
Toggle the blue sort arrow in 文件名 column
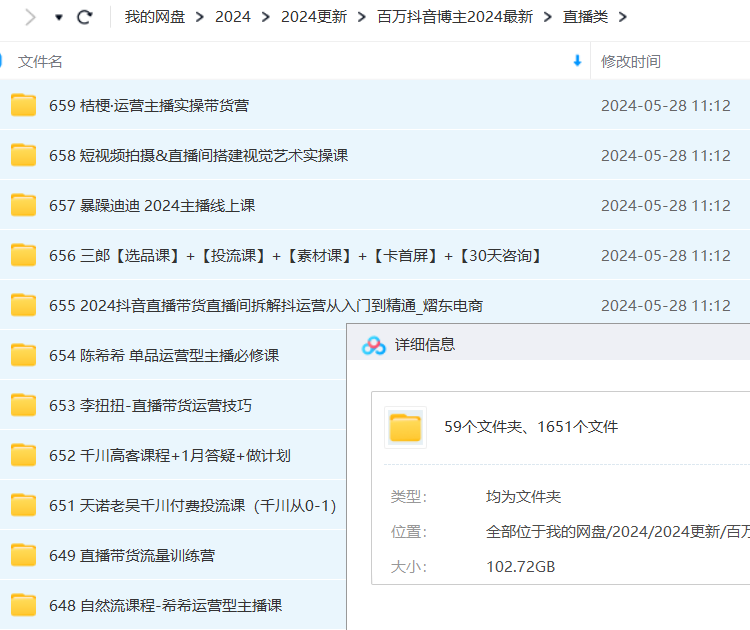click(577, 61)
